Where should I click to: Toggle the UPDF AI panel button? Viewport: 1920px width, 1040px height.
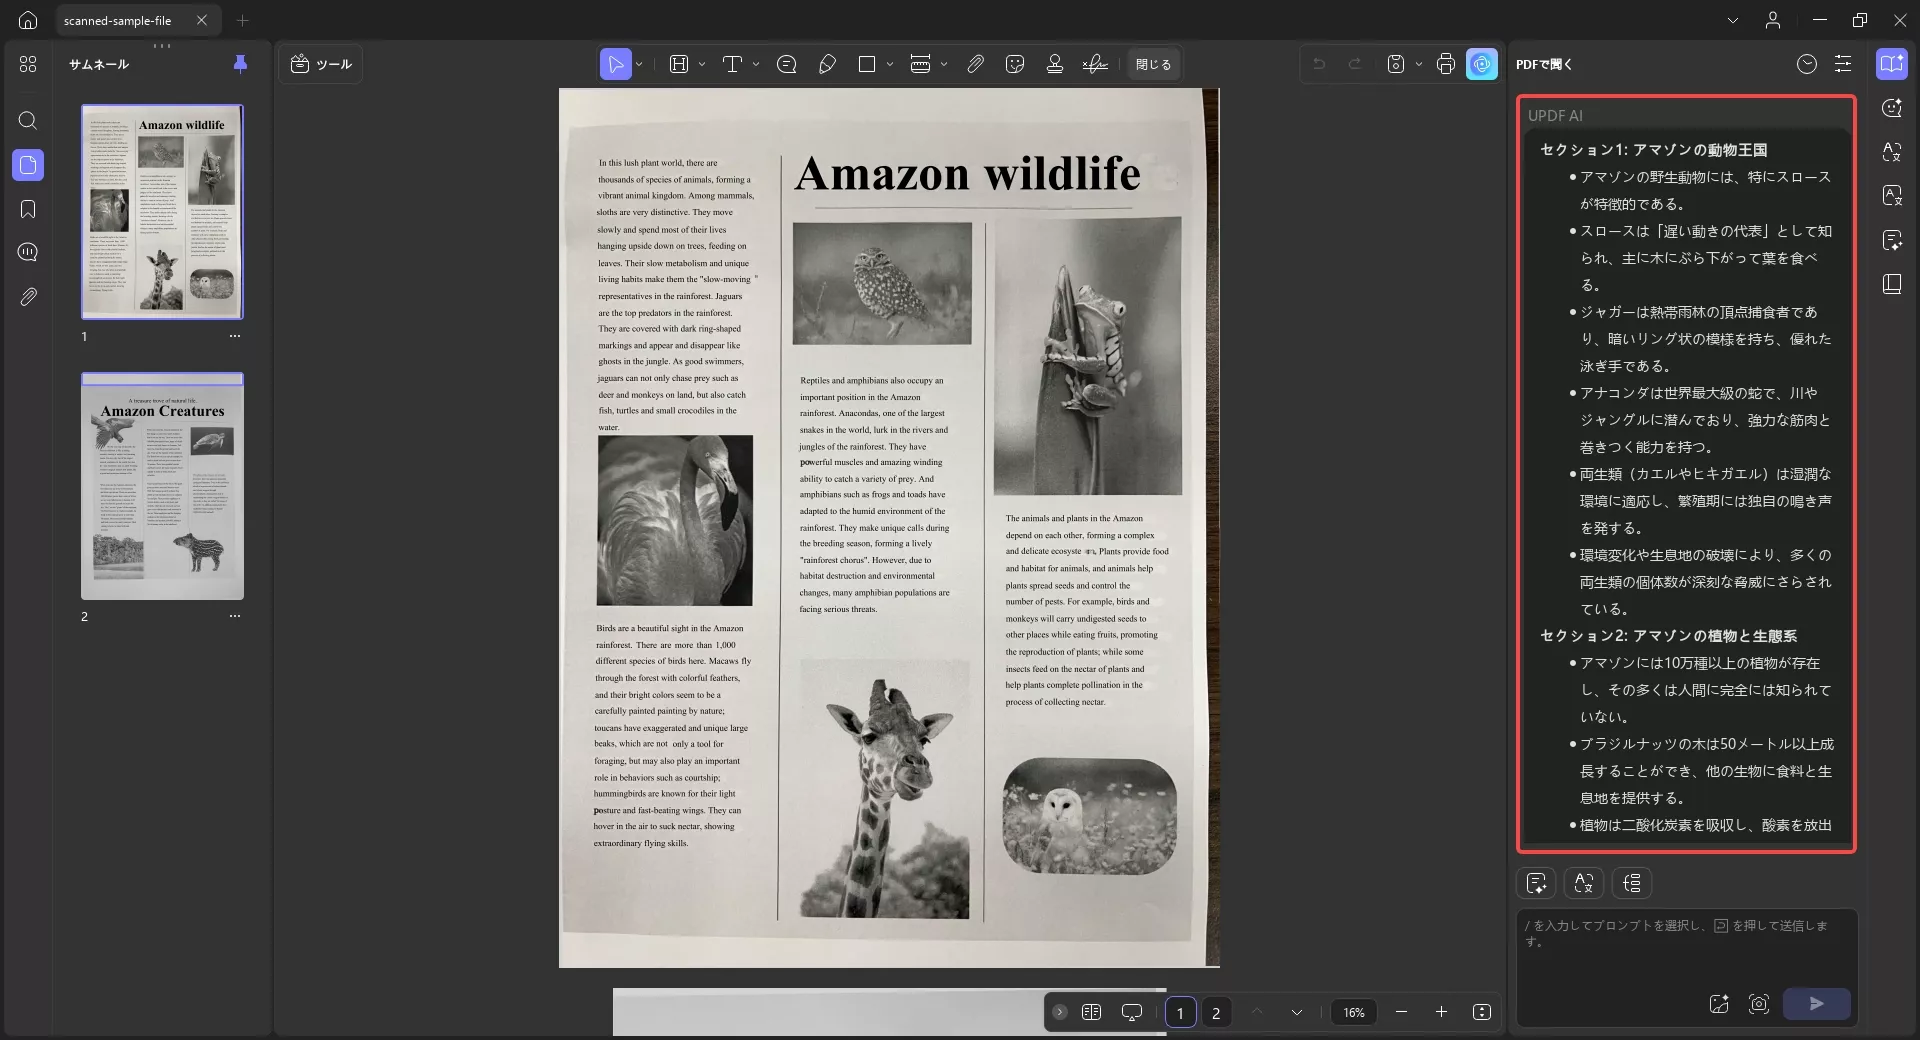coord(1482,64)
